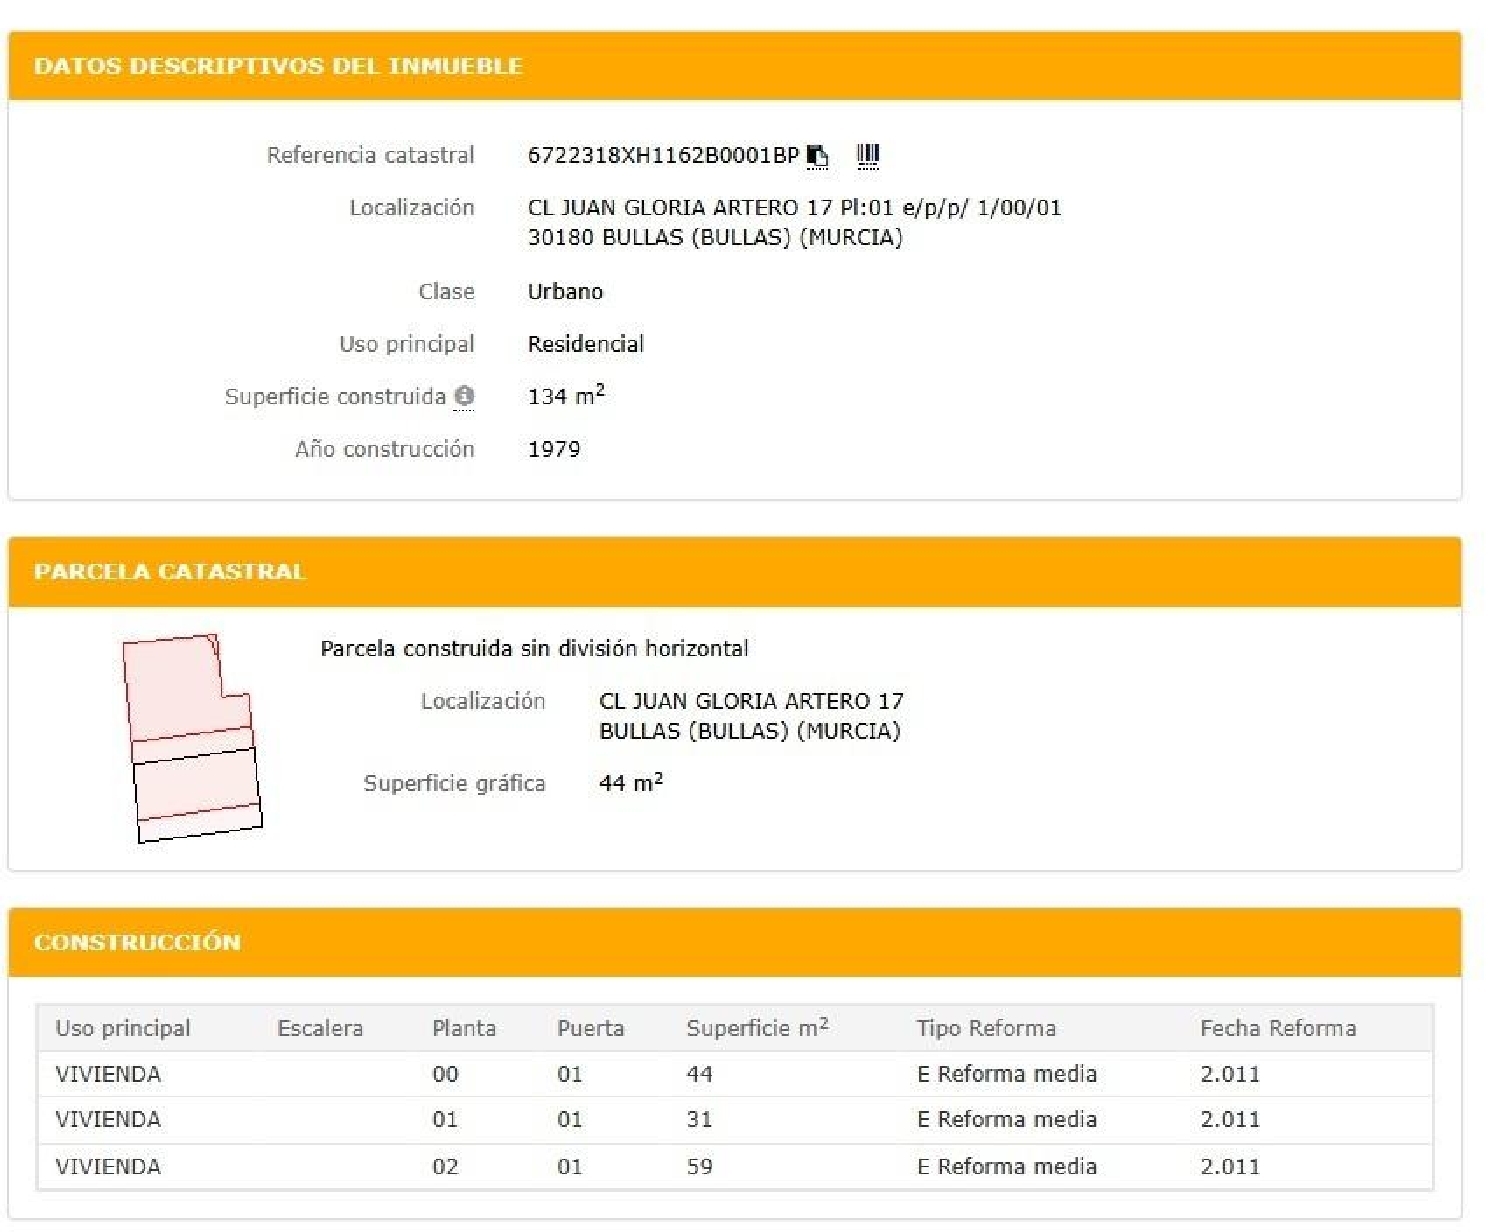The height and width of the screenshot is (1232, 1500).
Task: Select the Vivienda row for planta 00
Action: (x=108, y=1074)
